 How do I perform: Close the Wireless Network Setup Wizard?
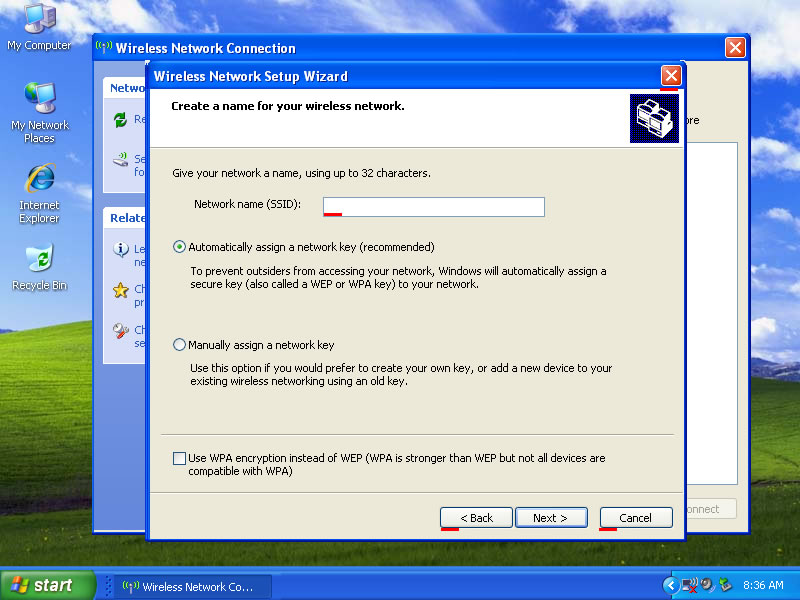(x=671, y=76)
